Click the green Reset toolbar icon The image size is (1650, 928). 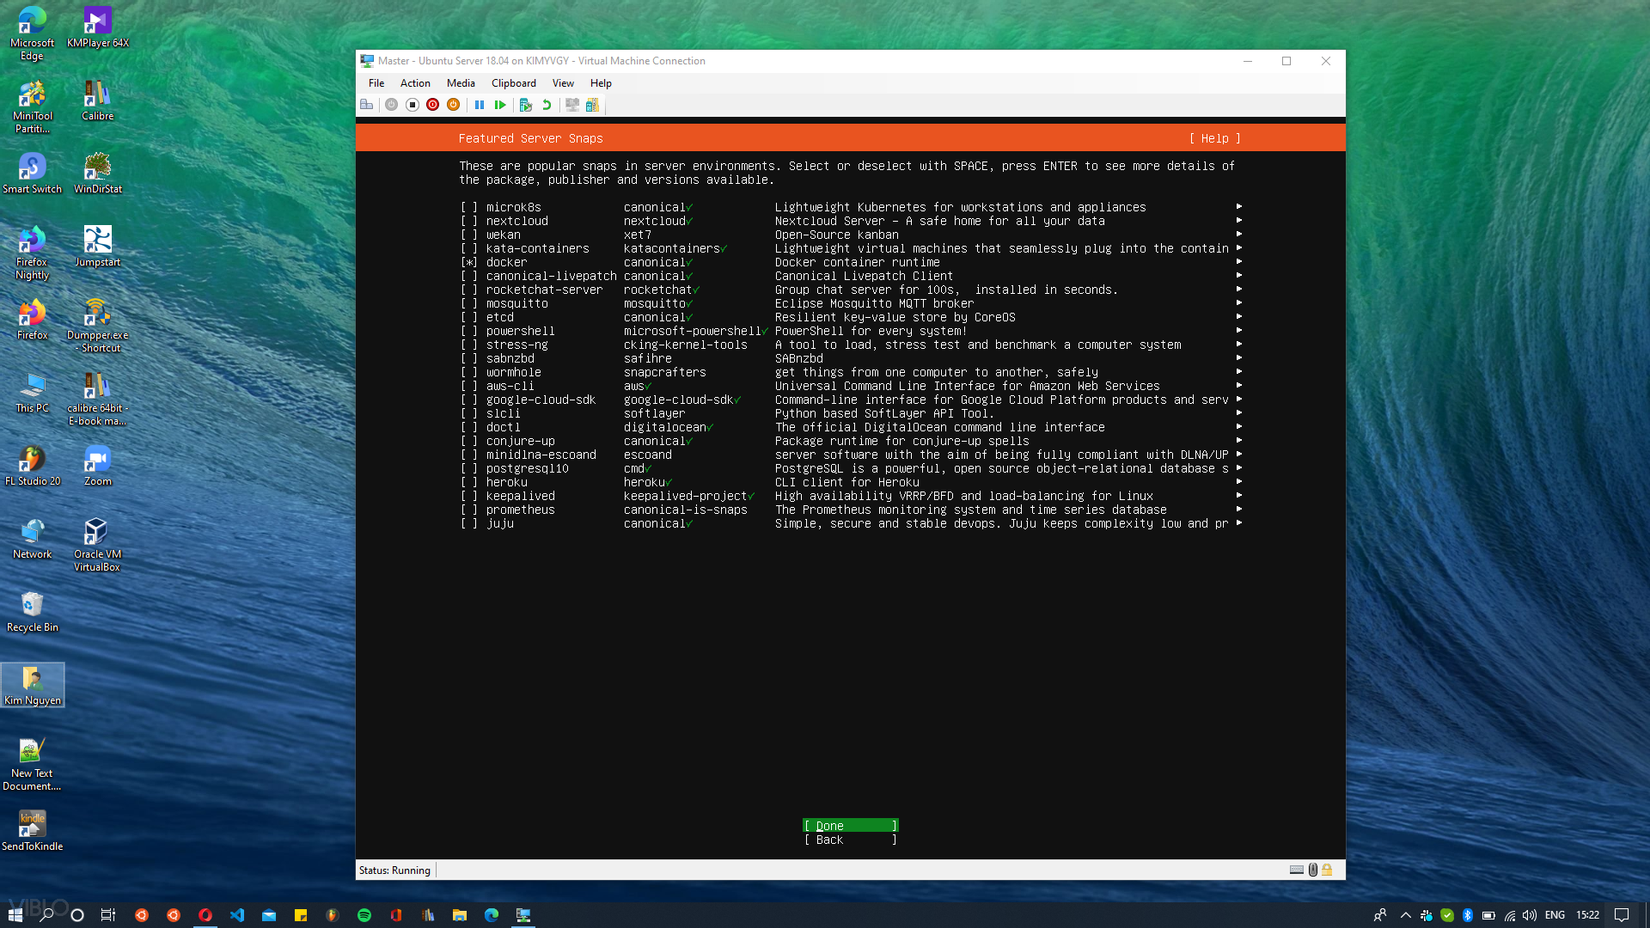500,105
